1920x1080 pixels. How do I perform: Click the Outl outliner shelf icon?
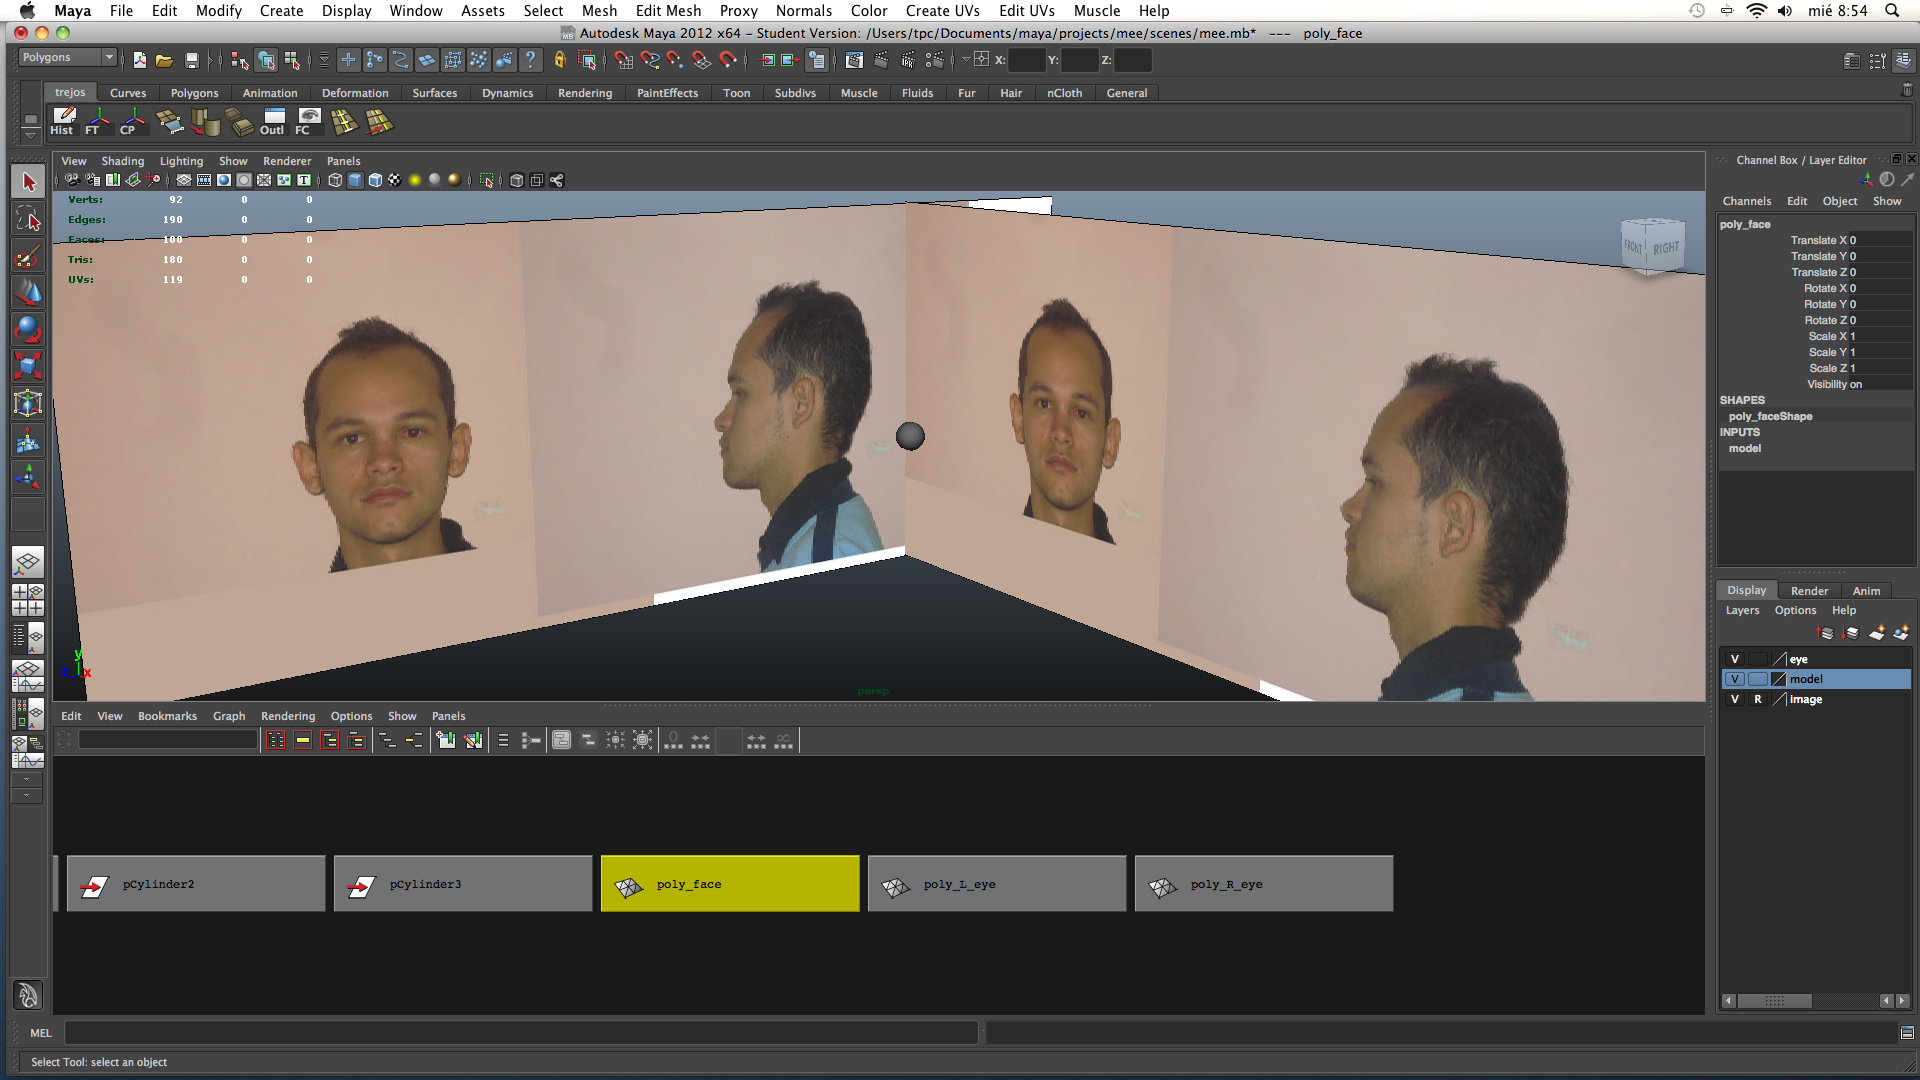coord(272,122)
